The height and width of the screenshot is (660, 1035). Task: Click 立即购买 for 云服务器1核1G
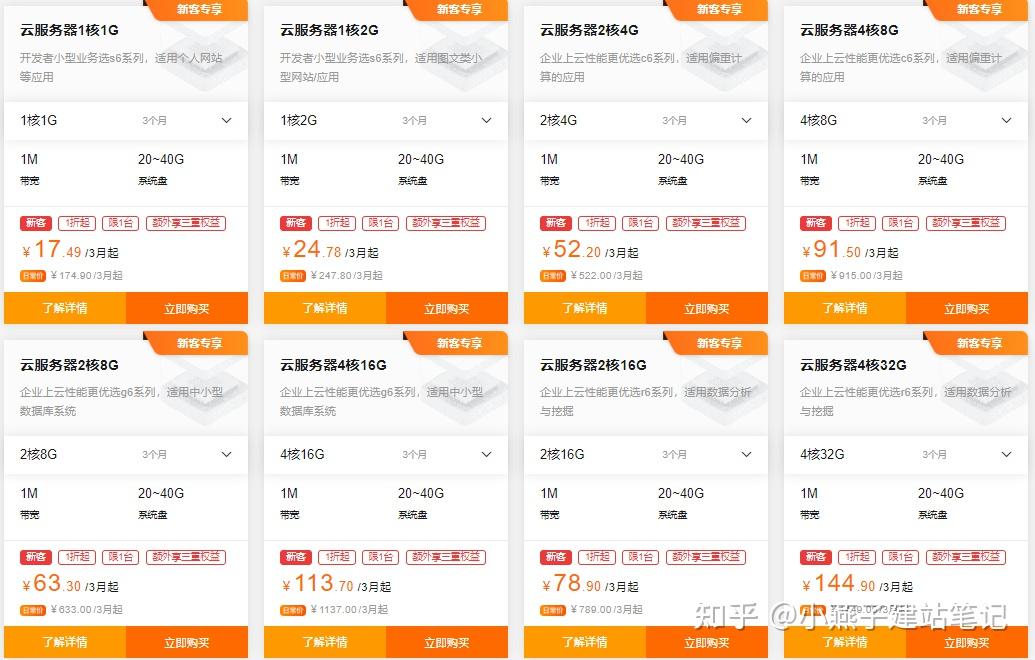click(x=187, y=308)
